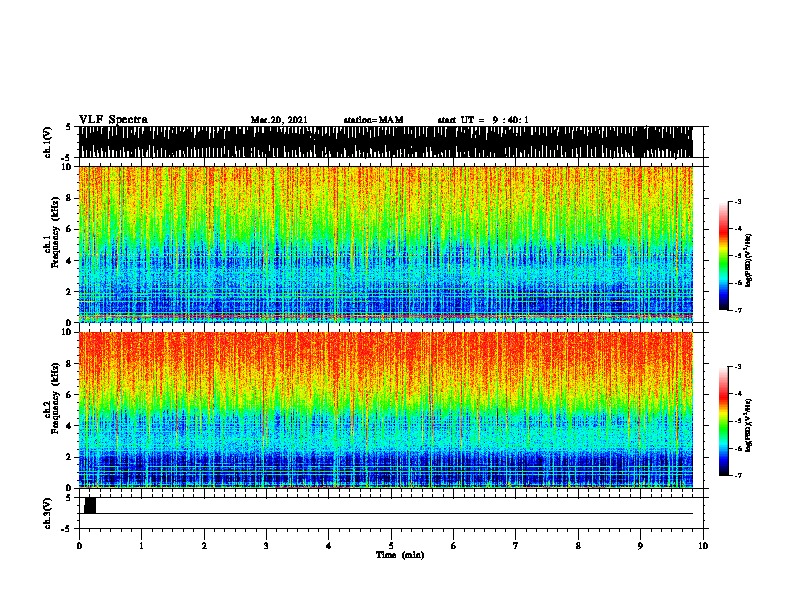Click the ch.1 color scale bar
792x612 pixels.
coord(724,256)
